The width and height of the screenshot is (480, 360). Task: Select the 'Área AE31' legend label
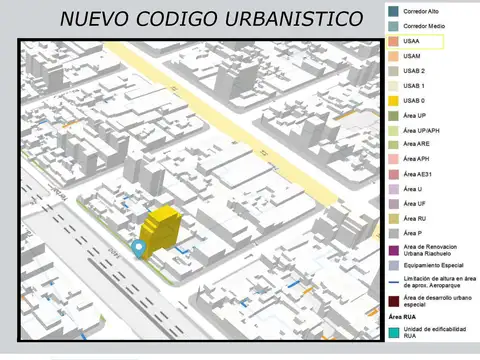point(418,174)
